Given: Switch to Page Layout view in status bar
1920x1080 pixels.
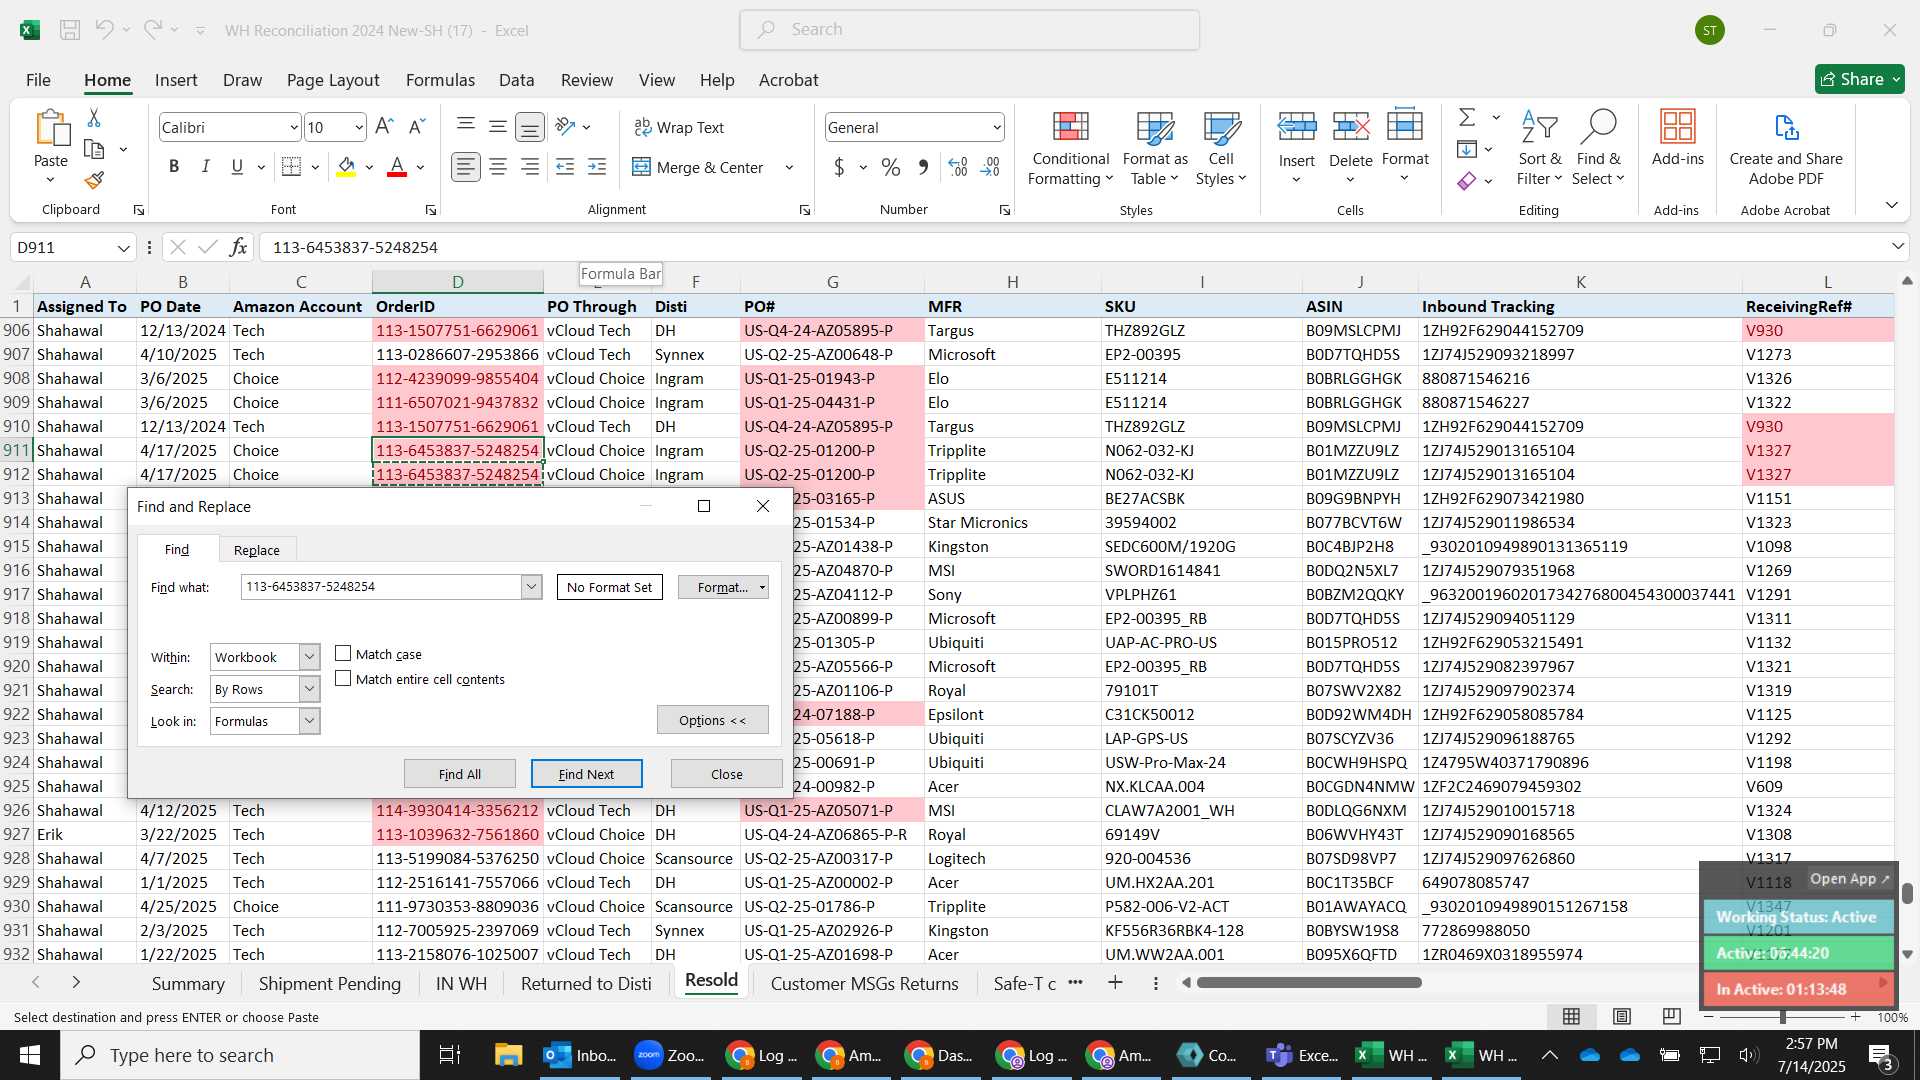Looking at the screenshot, I should click(x=1621, y=1017).
